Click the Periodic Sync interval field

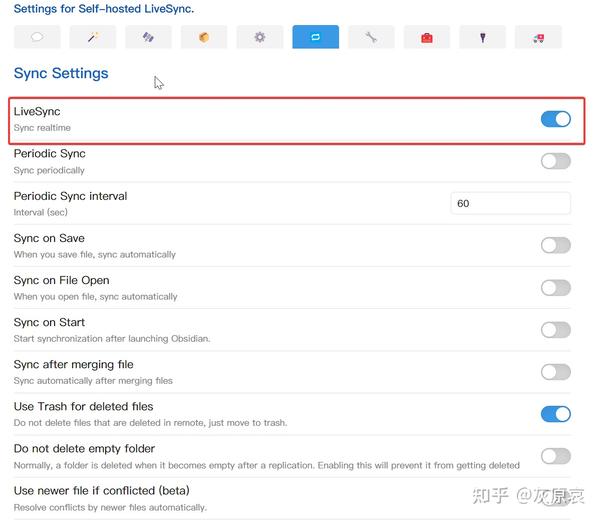click(510, 203)
